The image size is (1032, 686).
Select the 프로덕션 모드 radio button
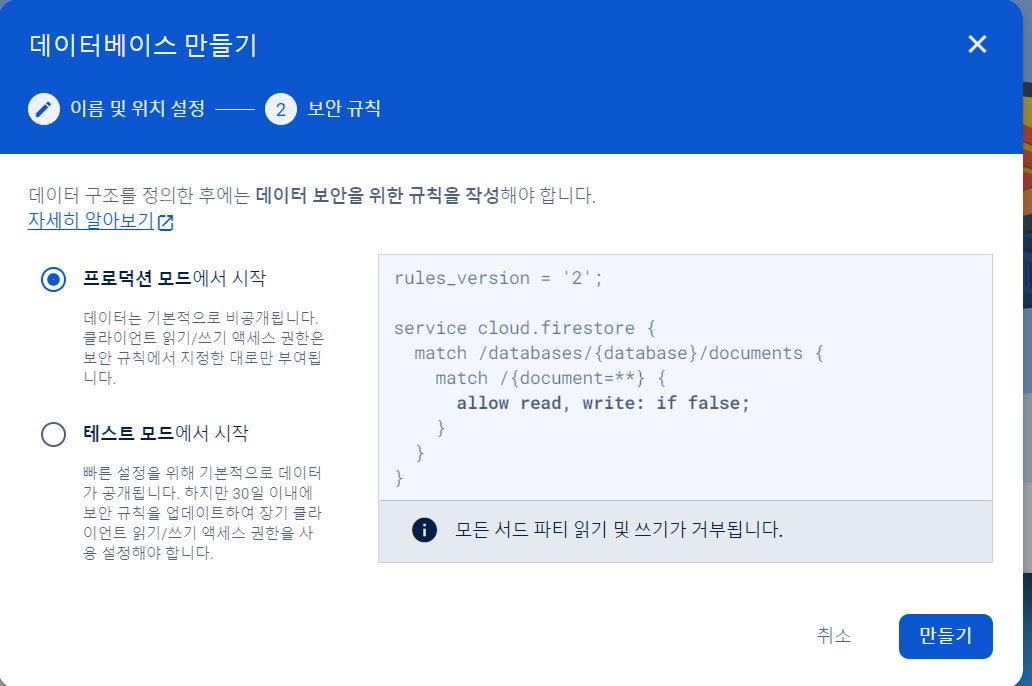53,279
